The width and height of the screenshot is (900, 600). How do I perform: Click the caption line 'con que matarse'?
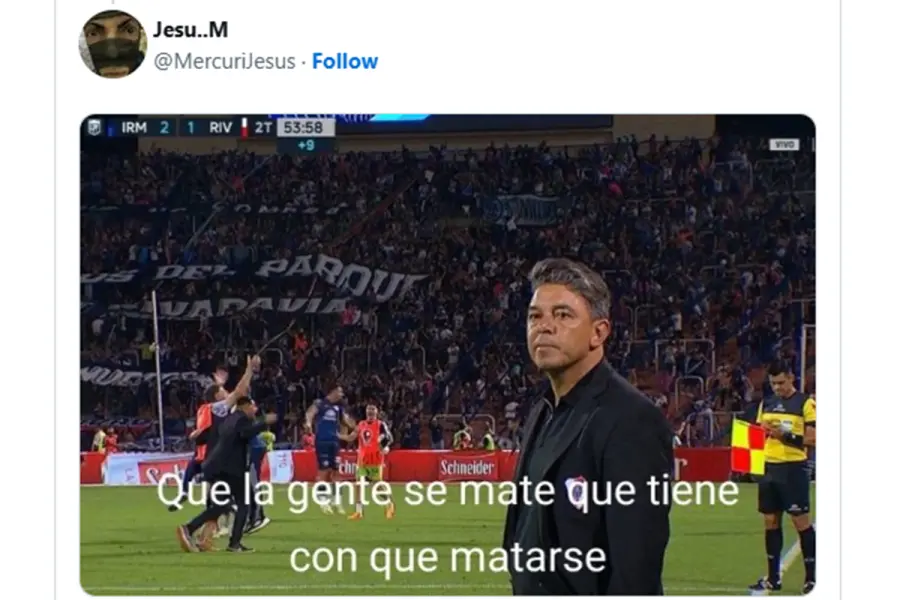448,558
